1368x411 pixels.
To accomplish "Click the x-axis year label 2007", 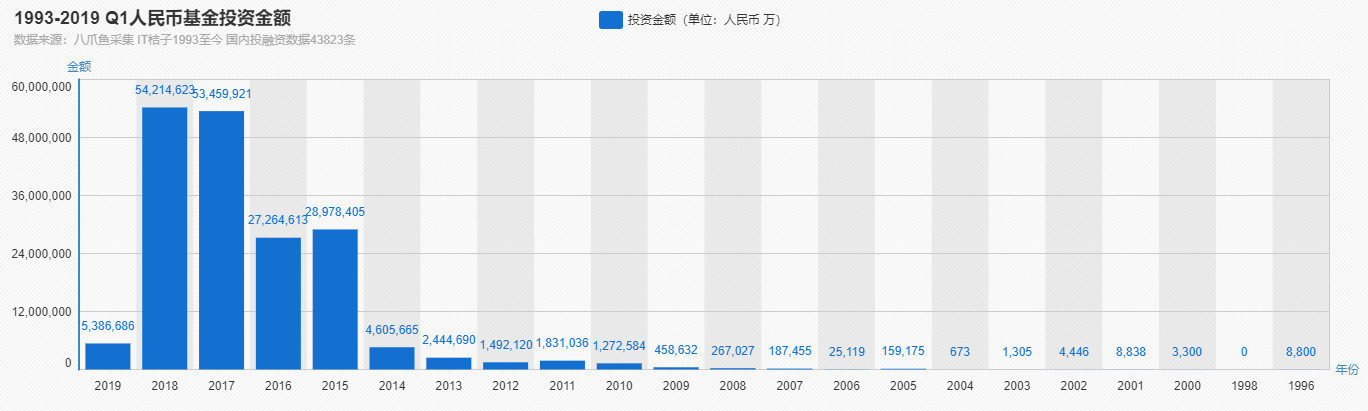I will (790, 384).
